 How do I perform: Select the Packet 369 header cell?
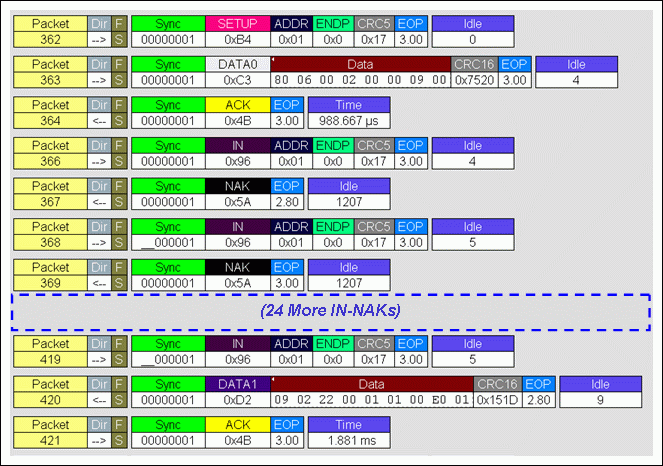(50, 275)
